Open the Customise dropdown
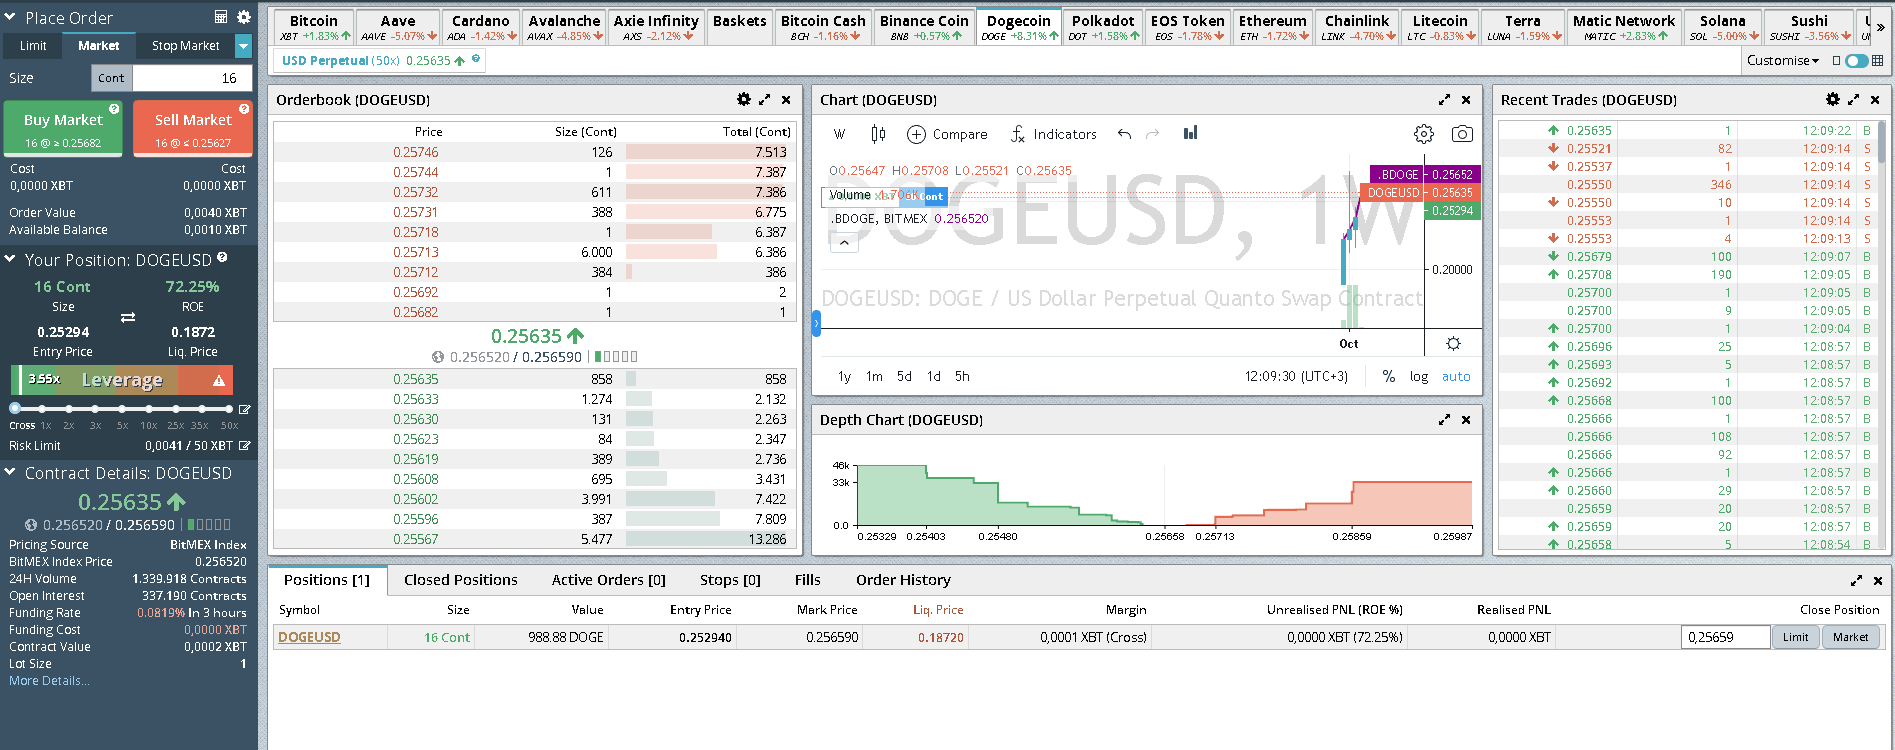The image size is (1895, 750). pos(1783,60)
